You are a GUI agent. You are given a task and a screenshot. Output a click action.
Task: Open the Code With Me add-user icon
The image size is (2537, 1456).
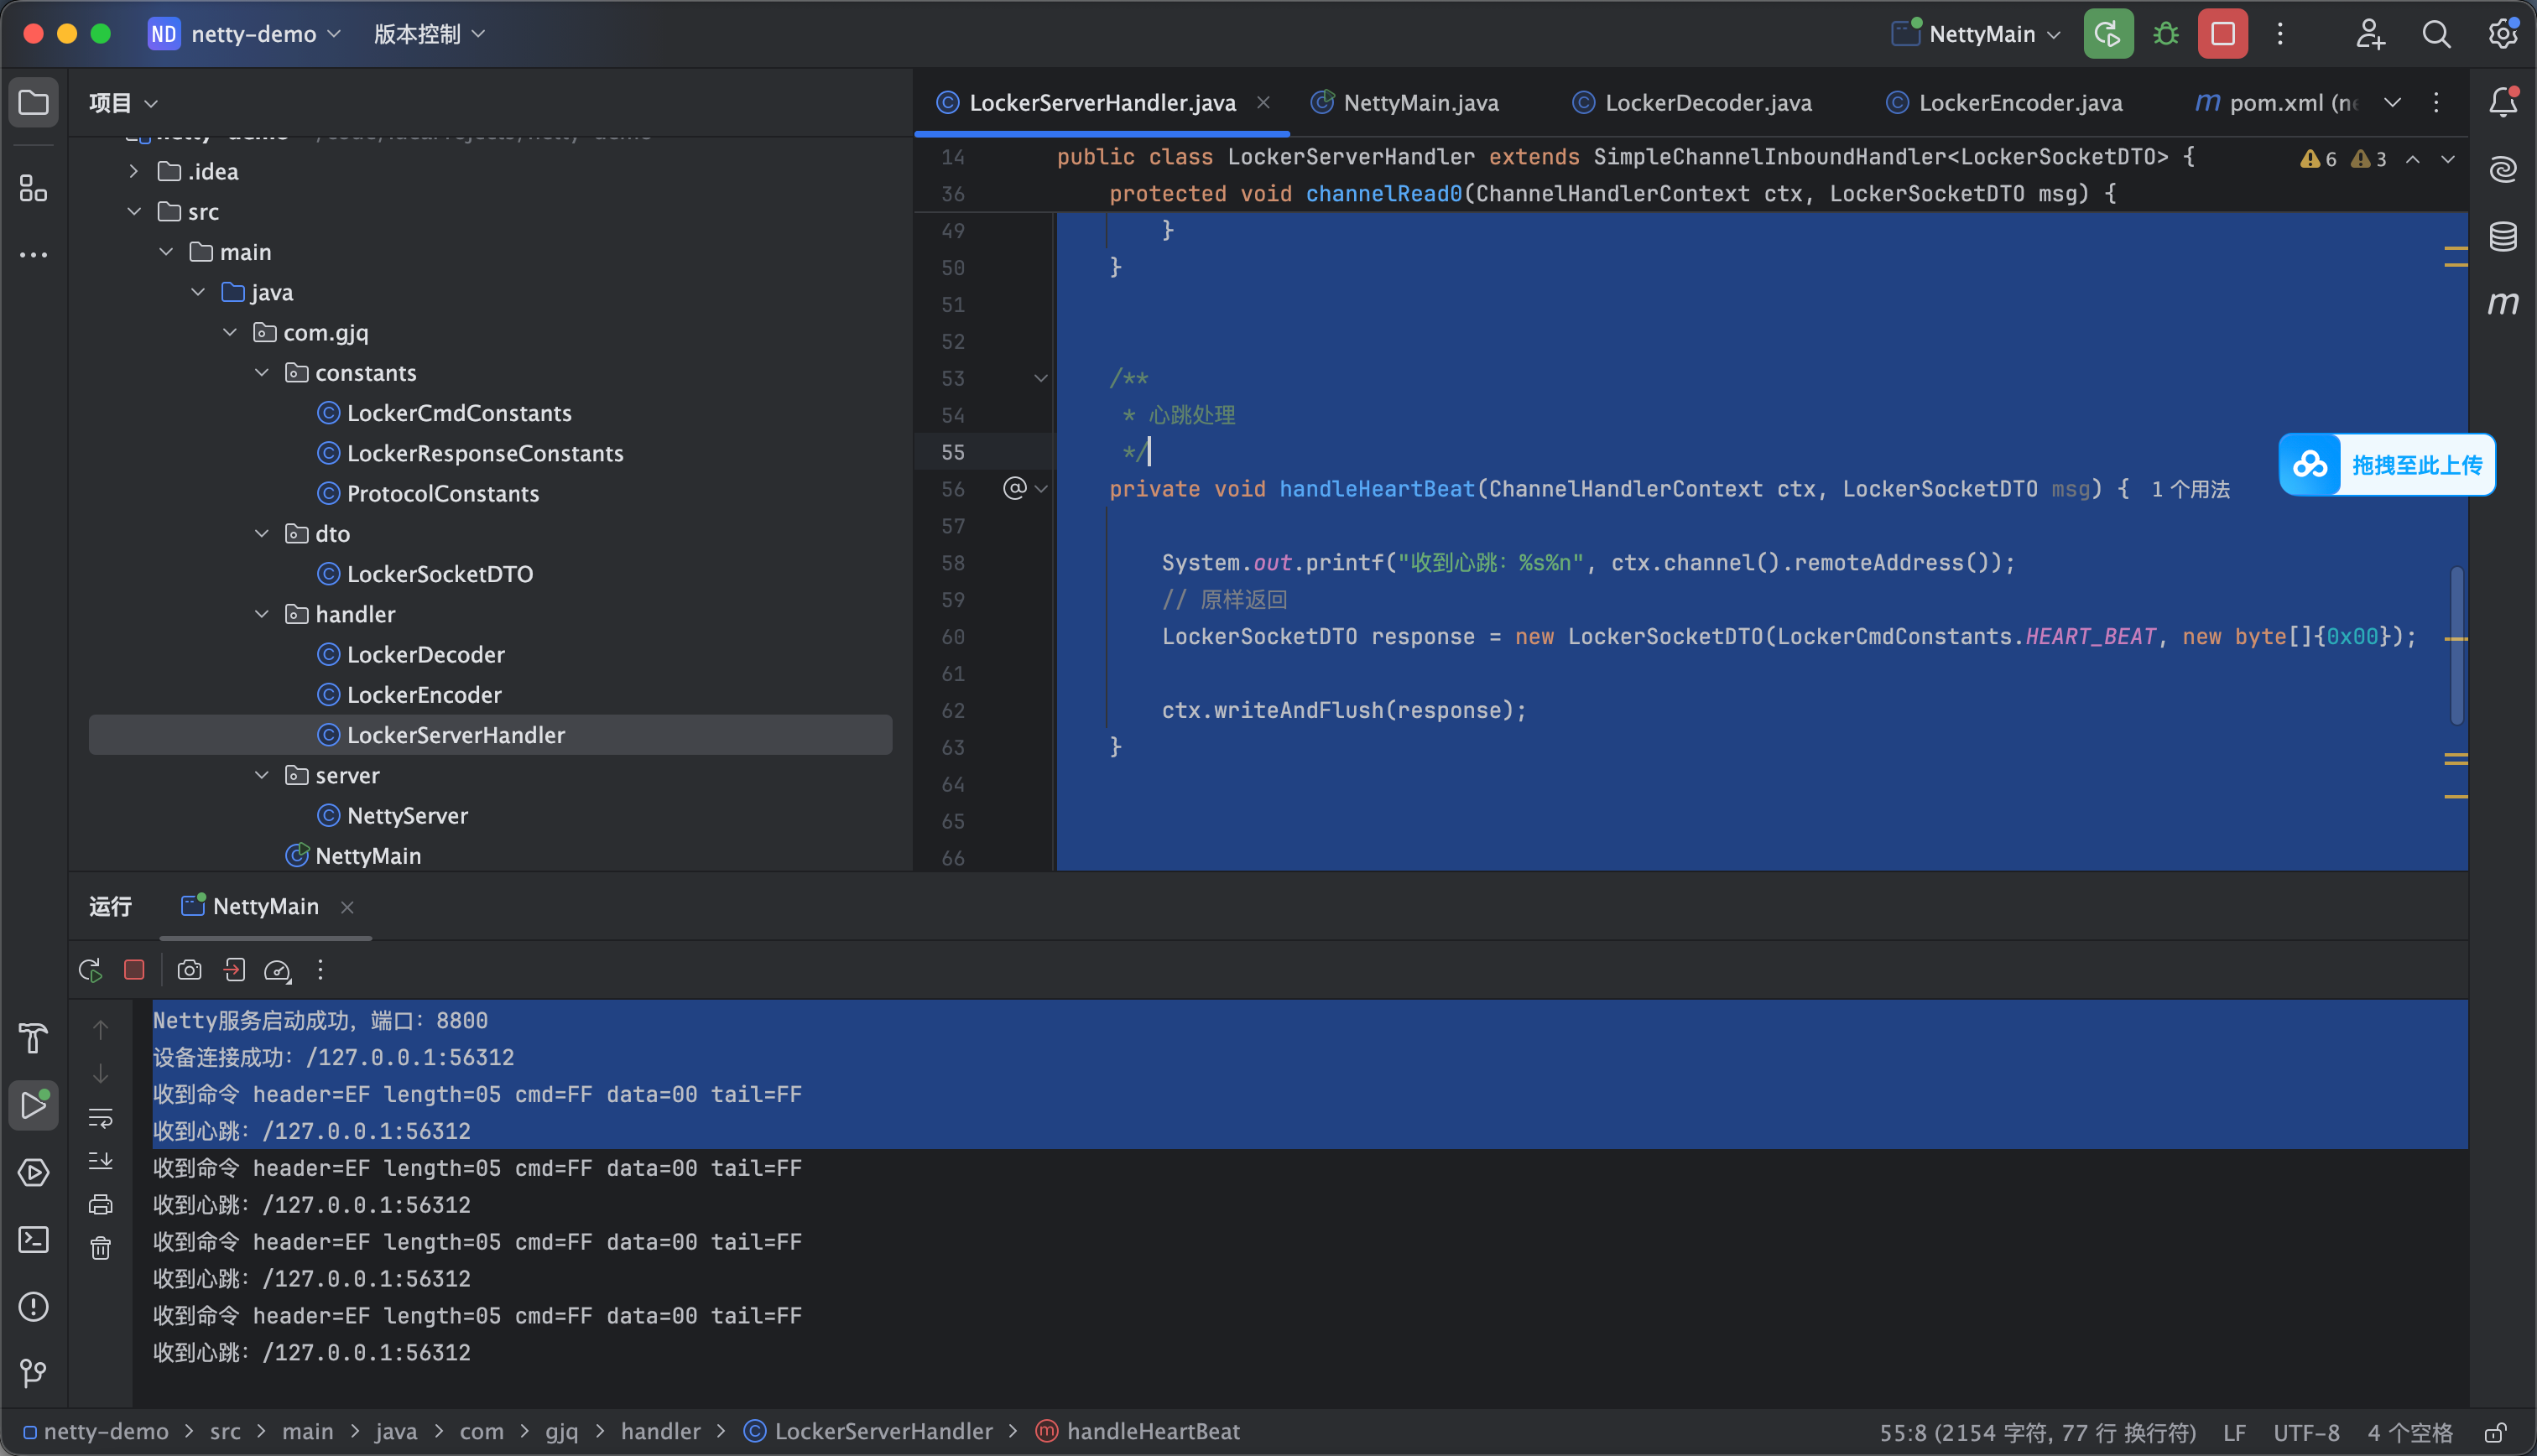(2370, 34)
